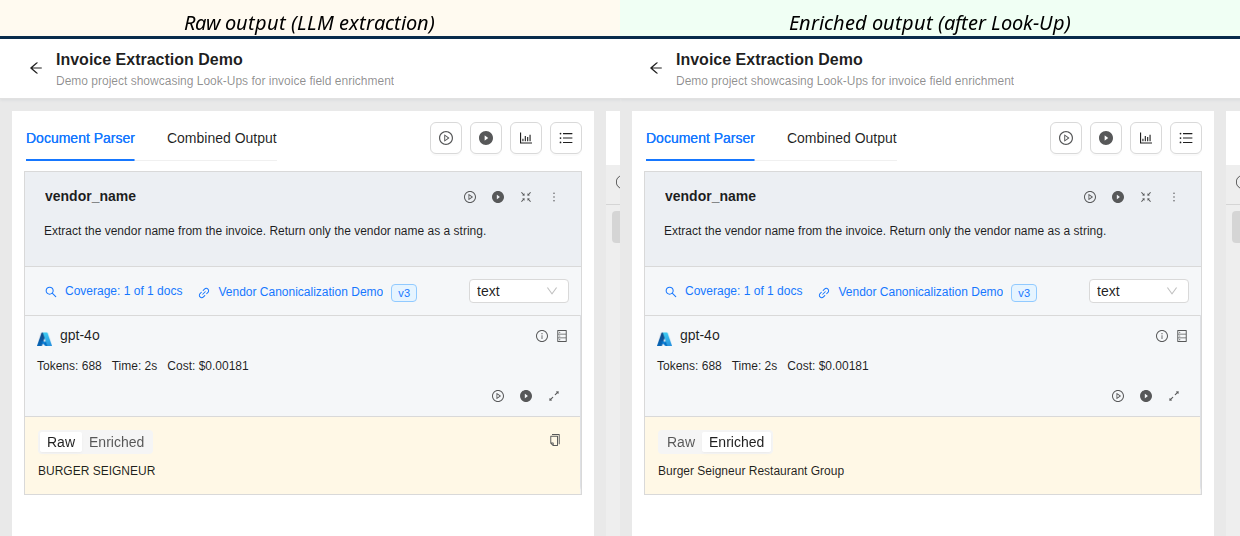Screen dimensions: 1240x536
Task: Open Coverage: 1 of 1 docs link, Raw panel
Action: tap(114, 291)
